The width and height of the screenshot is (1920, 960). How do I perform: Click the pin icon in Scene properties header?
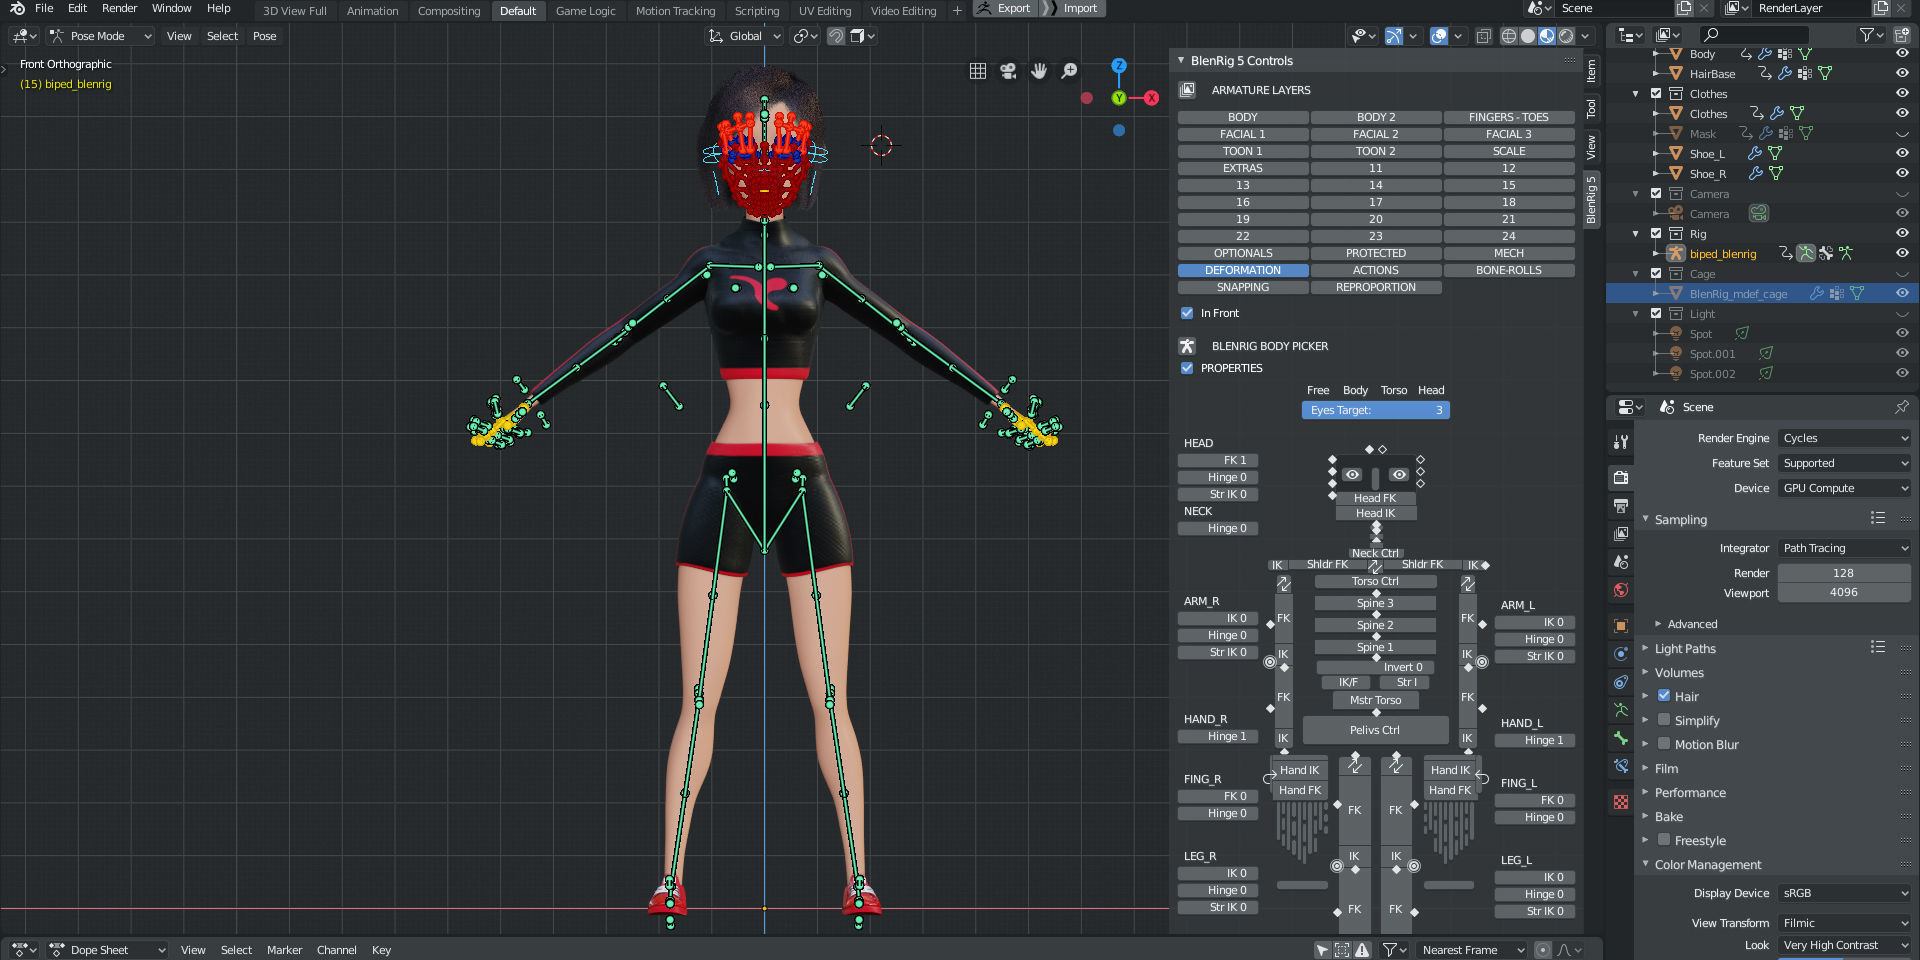1901,407
